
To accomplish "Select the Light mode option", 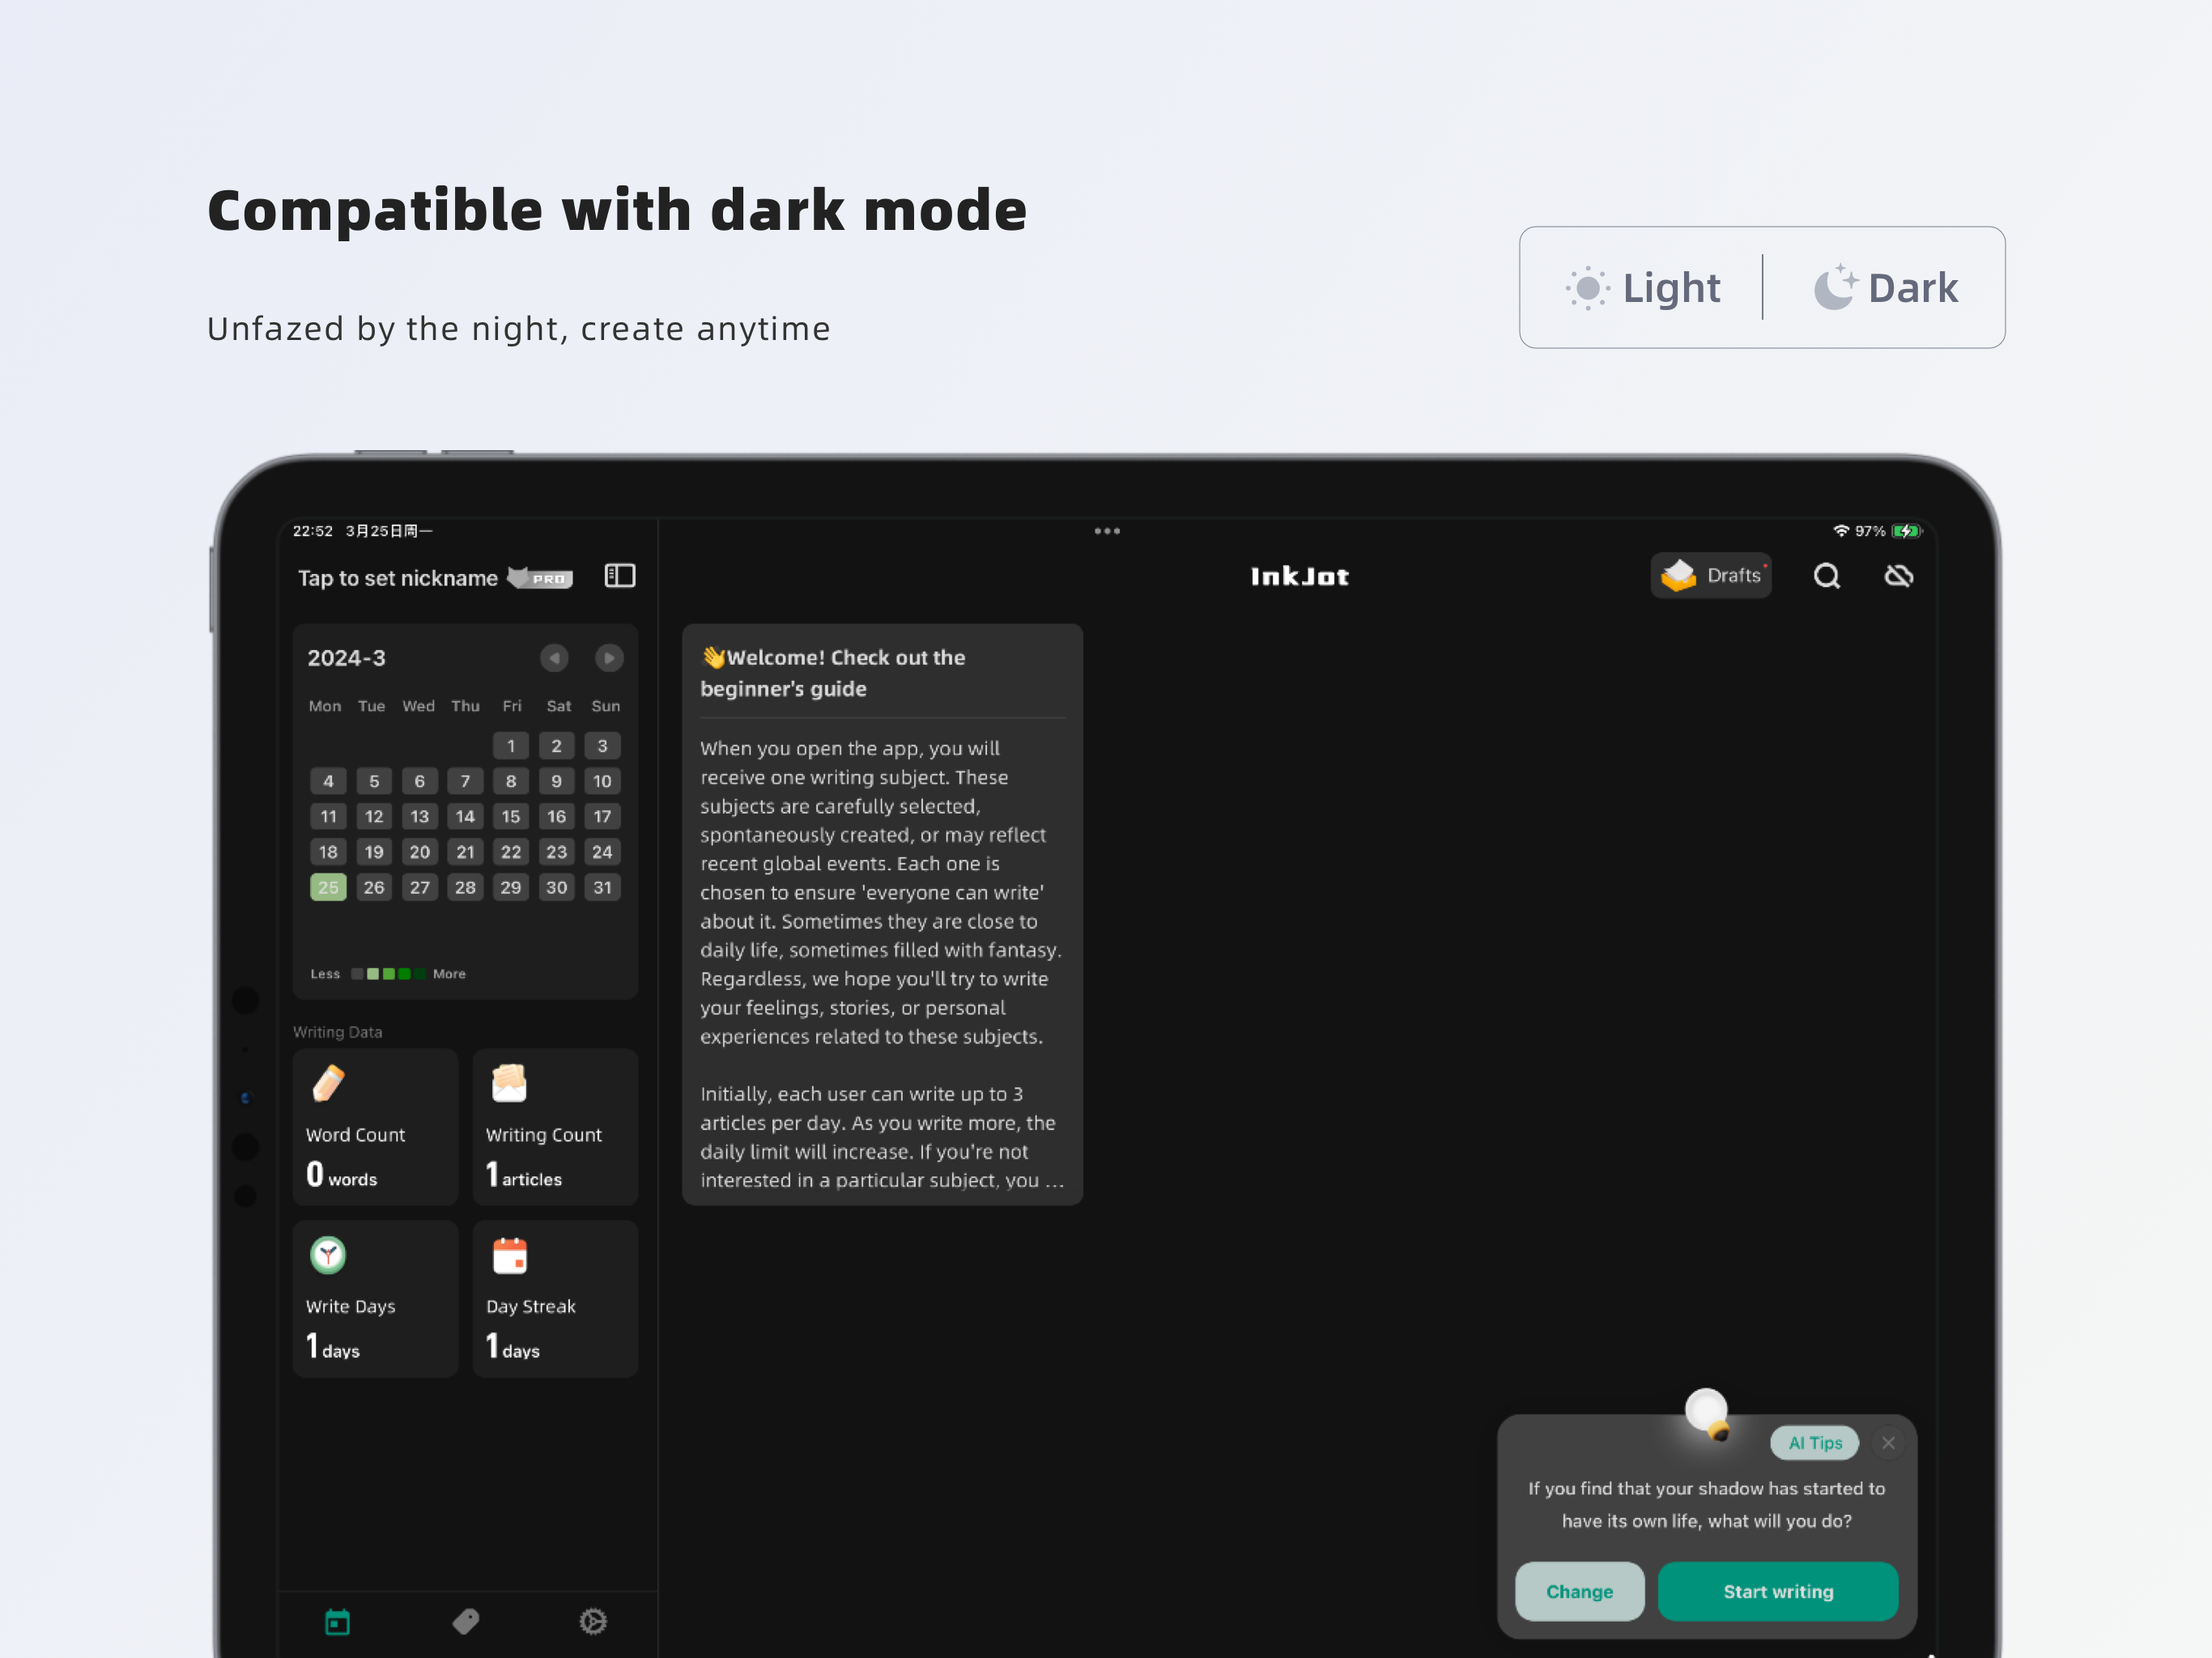I will 1643,288.
